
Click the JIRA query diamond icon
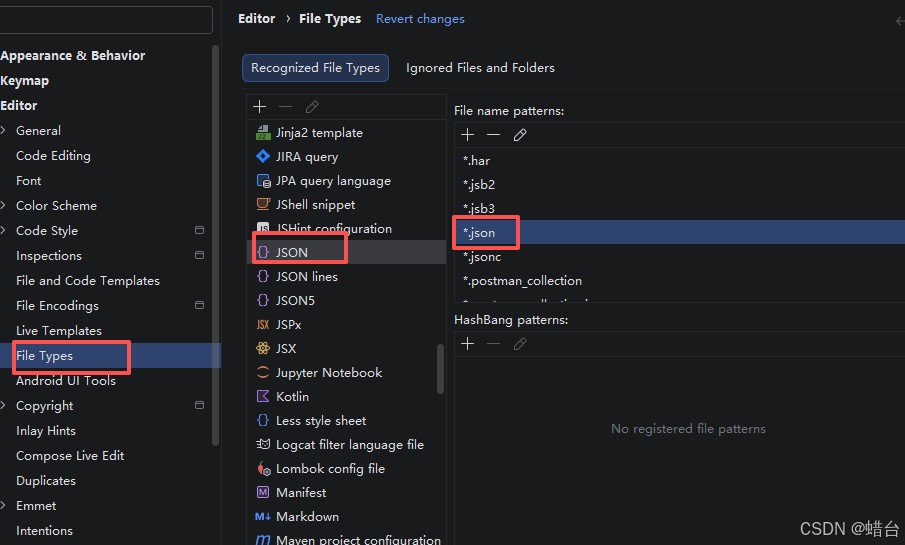[x=263, y=156]
